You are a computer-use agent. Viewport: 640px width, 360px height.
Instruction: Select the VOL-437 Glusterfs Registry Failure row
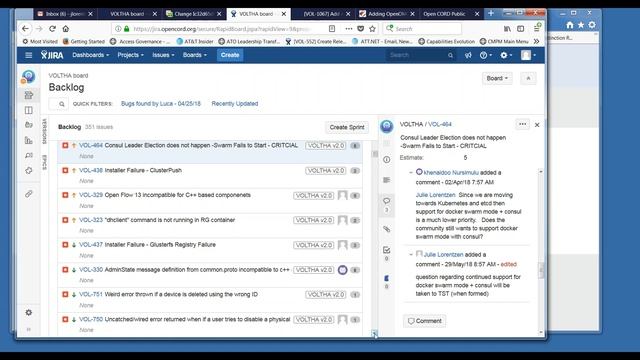[x=210, y=250]
